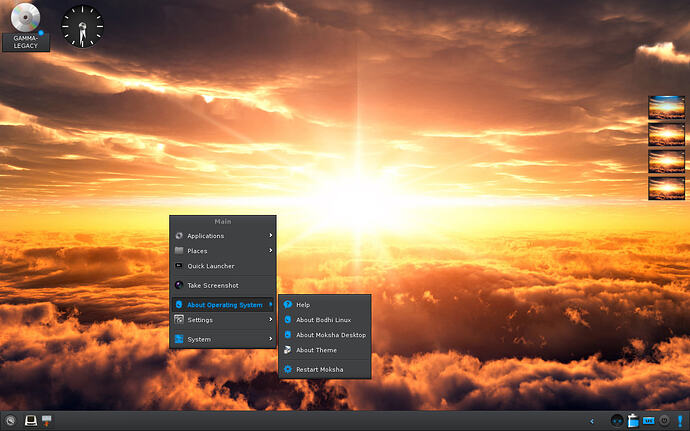Expand Places via its arrow

click(x=271, y=250)
